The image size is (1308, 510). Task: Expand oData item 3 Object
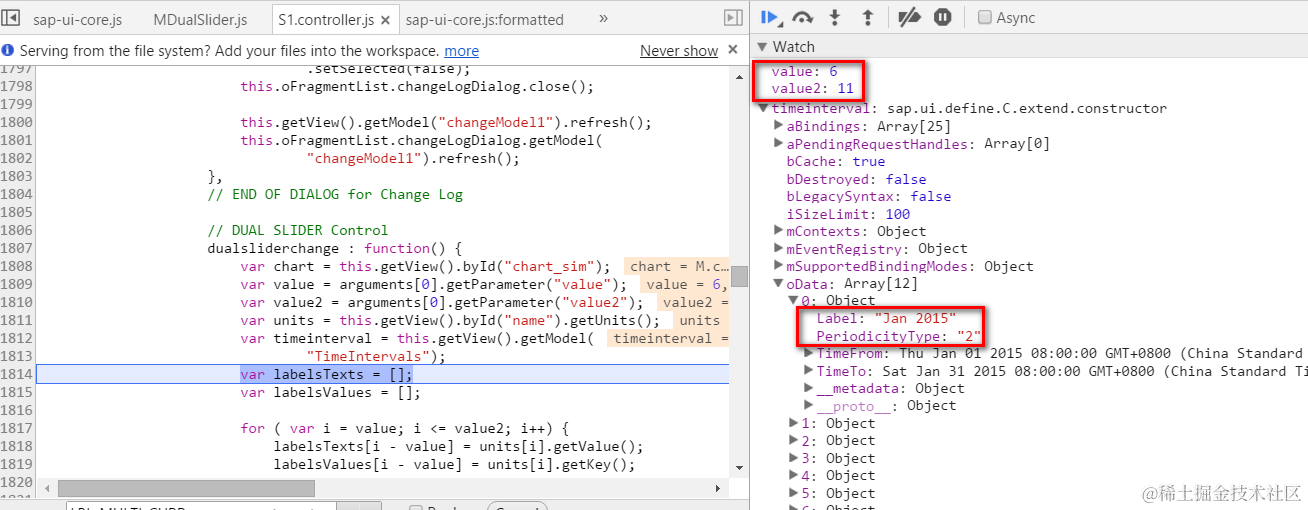click(794, 458)
